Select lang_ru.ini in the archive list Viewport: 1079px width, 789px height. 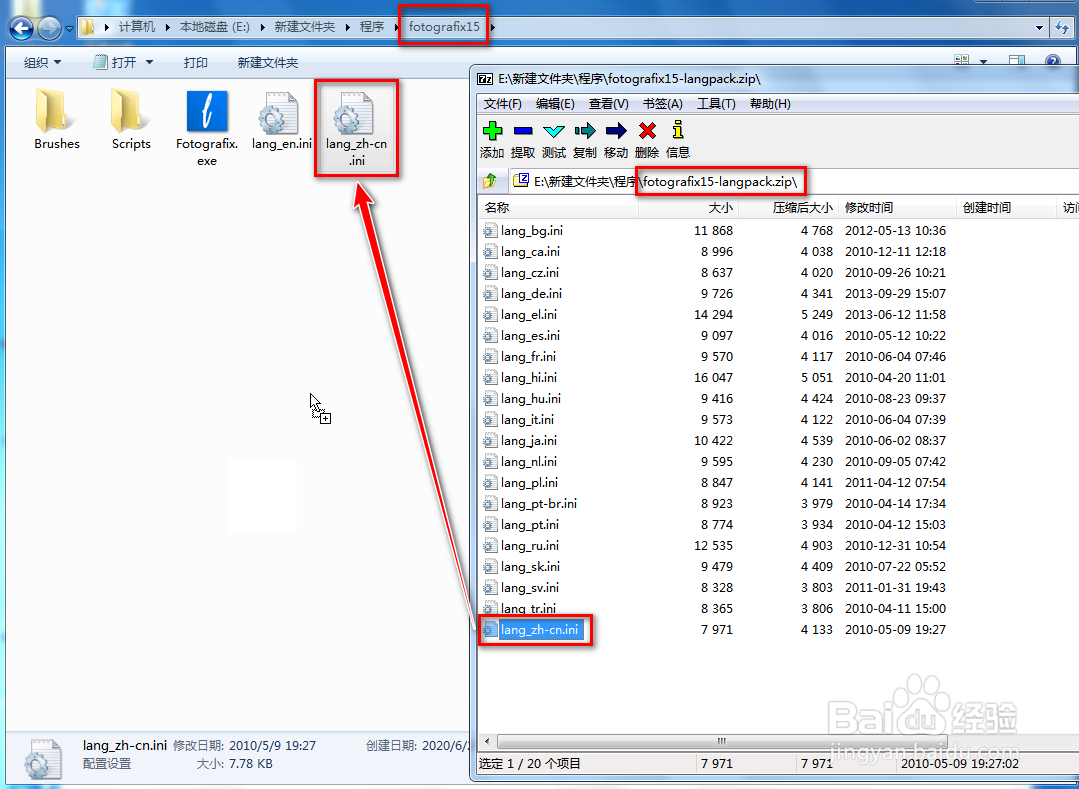pos(530,545)
